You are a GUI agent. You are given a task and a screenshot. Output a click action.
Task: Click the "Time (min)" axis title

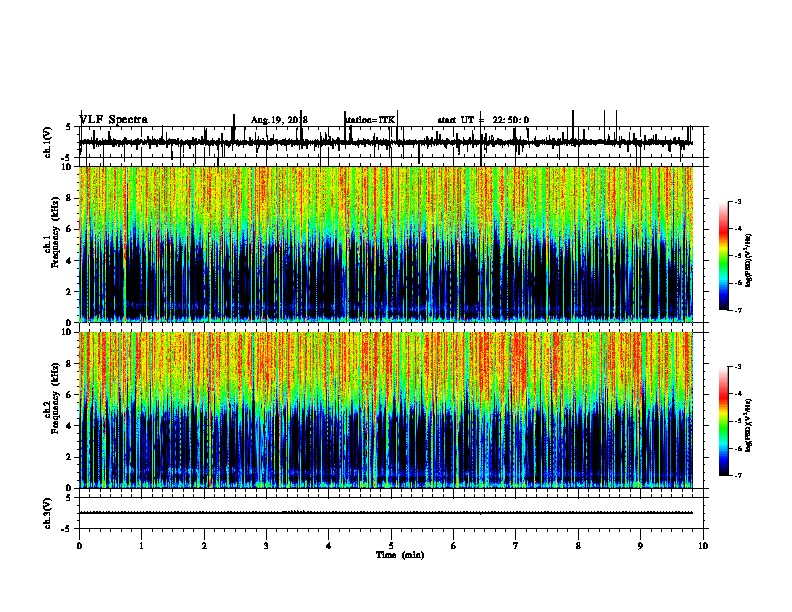coord(400,555)
